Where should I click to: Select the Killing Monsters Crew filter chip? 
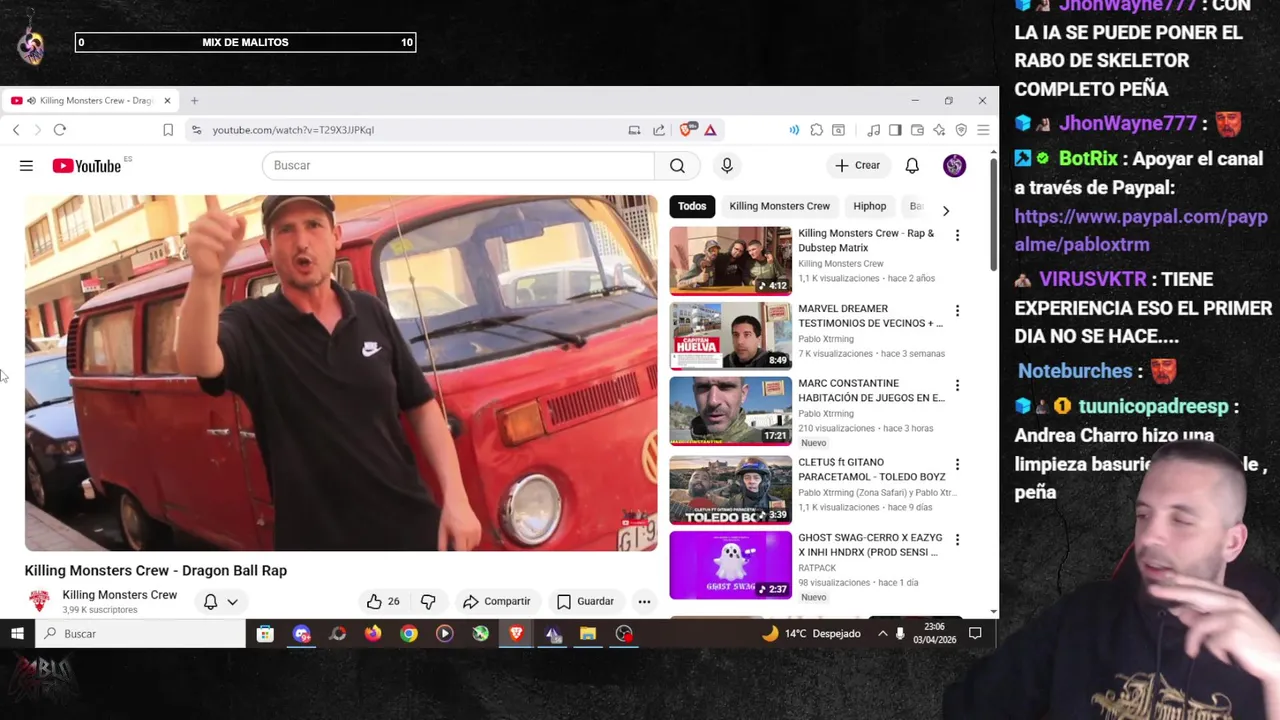tap(780, 206)
